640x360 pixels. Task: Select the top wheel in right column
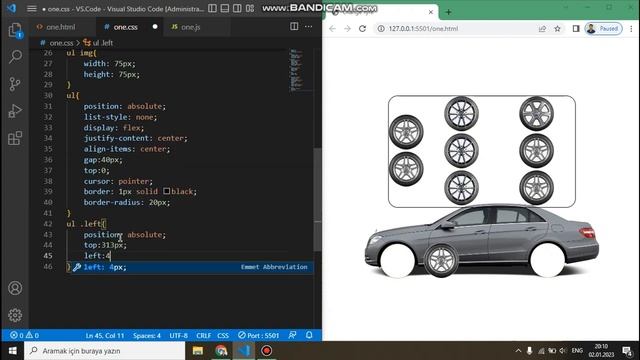[536, 113]
